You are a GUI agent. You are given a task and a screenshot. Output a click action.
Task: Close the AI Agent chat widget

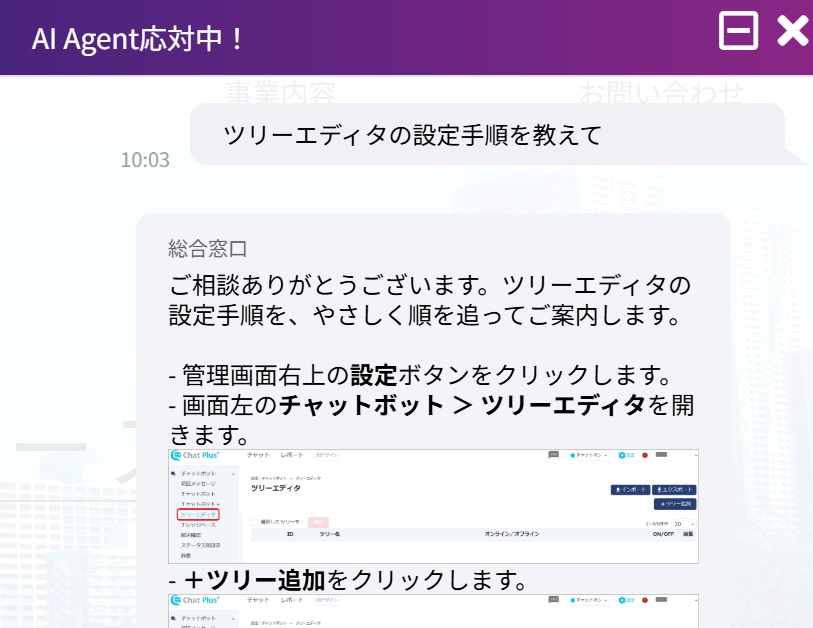(x=792, y=32)
